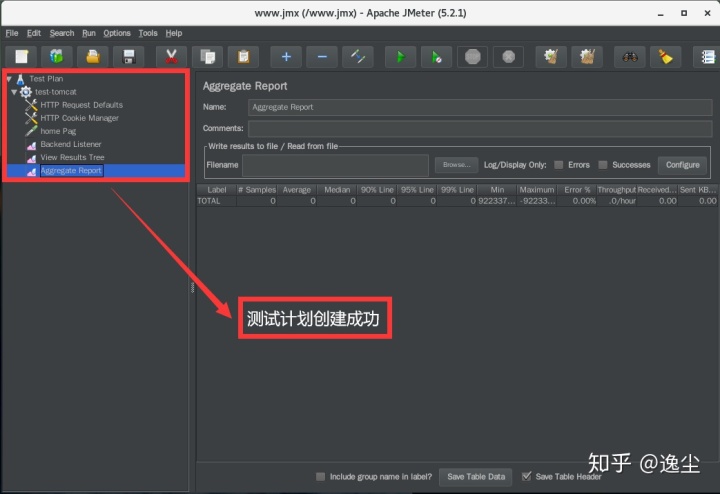
Task: Click the Shutdown test icon
Action: 508,57
